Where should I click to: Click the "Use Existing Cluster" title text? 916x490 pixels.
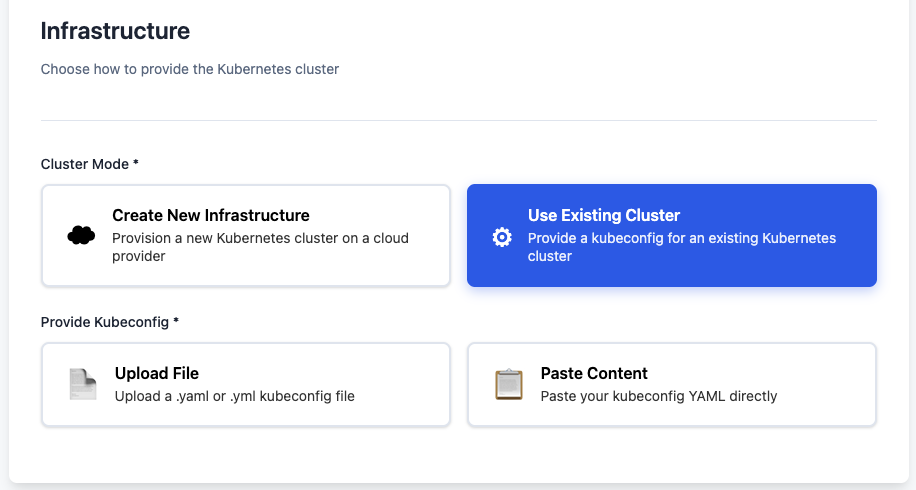pyautogui.click(x=603, y=215)
